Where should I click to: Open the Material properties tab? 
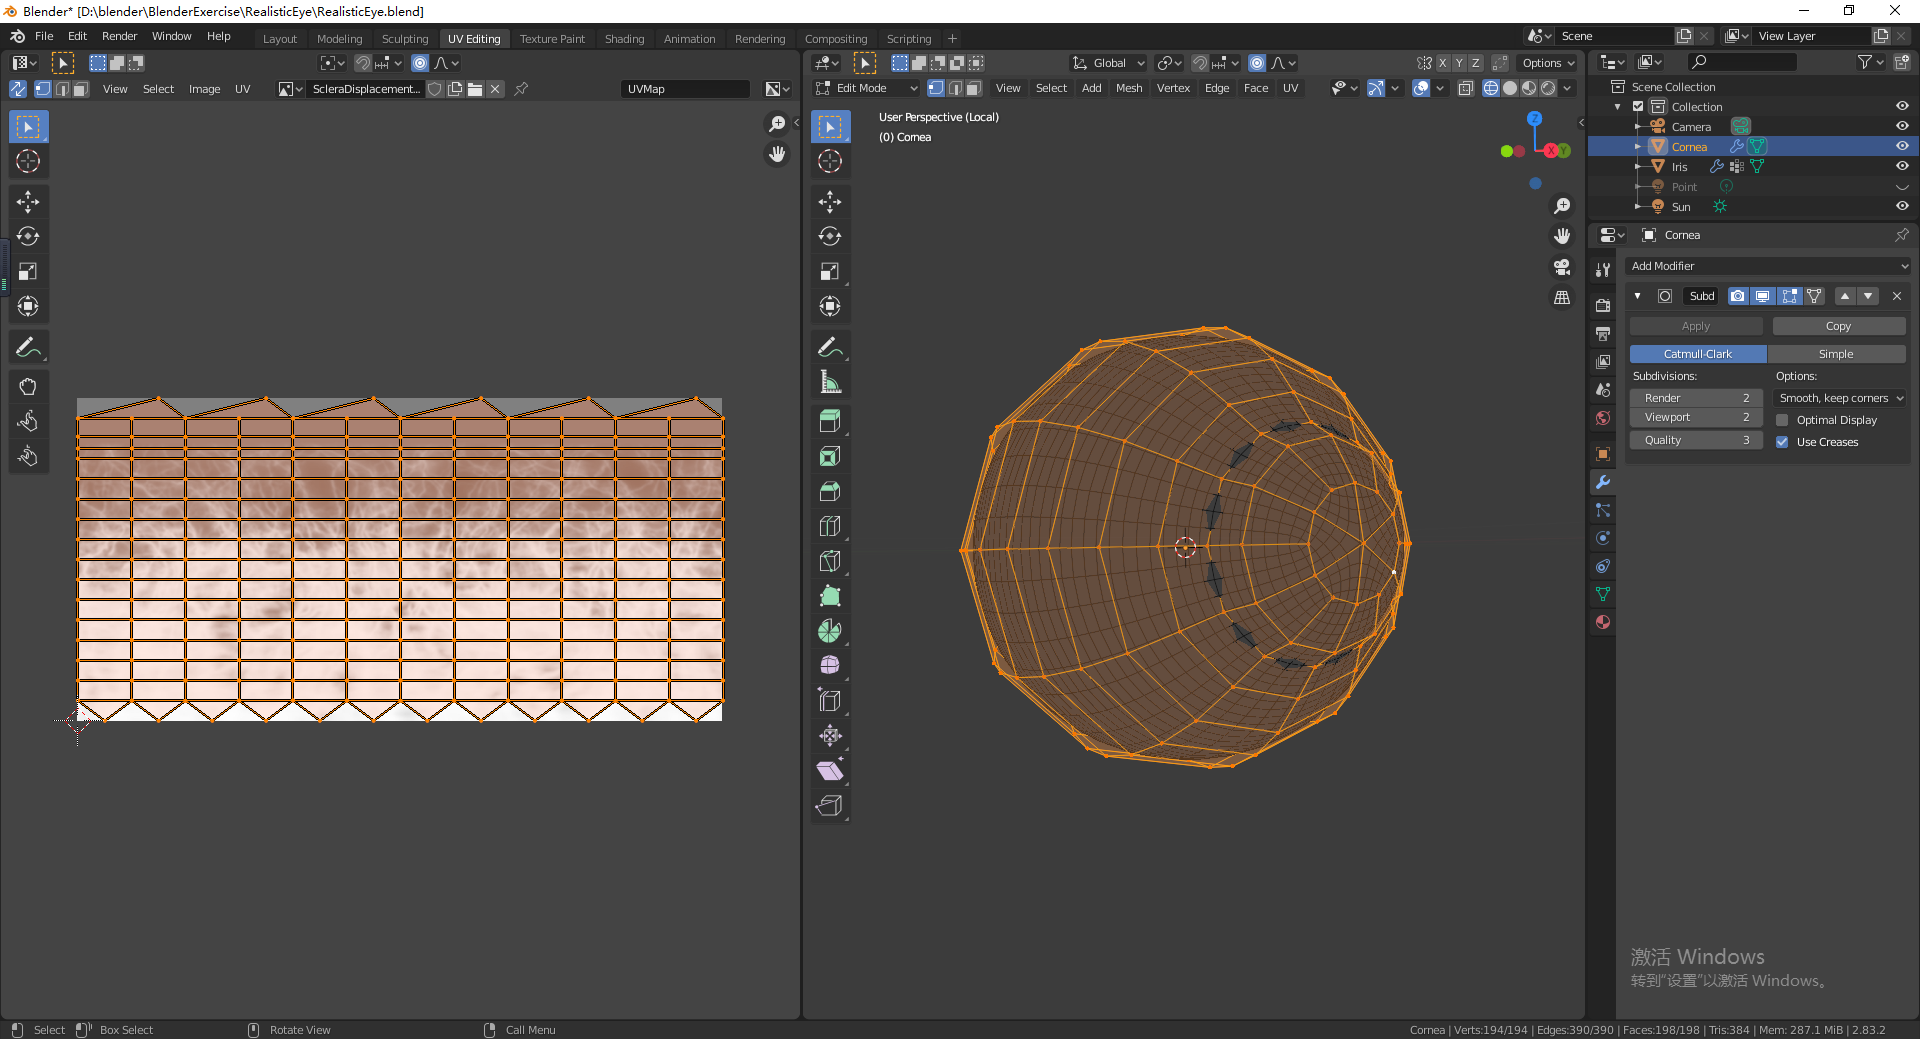pos(1603,622)
